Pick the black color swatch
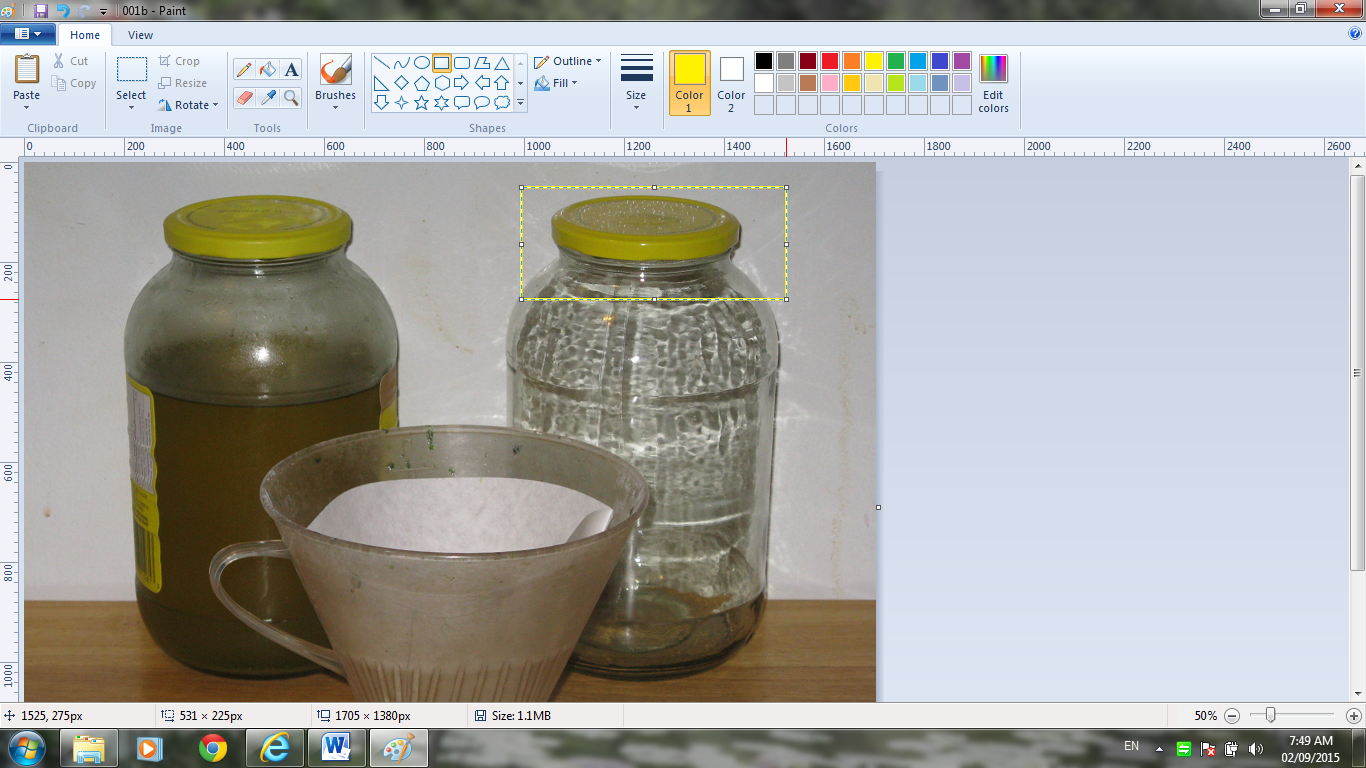The width and height of the screenshot is (1366, 768). point(764,61)
